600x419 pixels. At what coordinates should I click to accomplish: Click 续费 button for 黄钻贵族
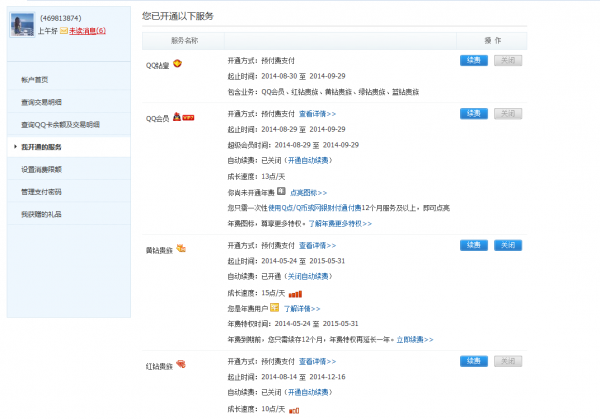tap(474, 245)
